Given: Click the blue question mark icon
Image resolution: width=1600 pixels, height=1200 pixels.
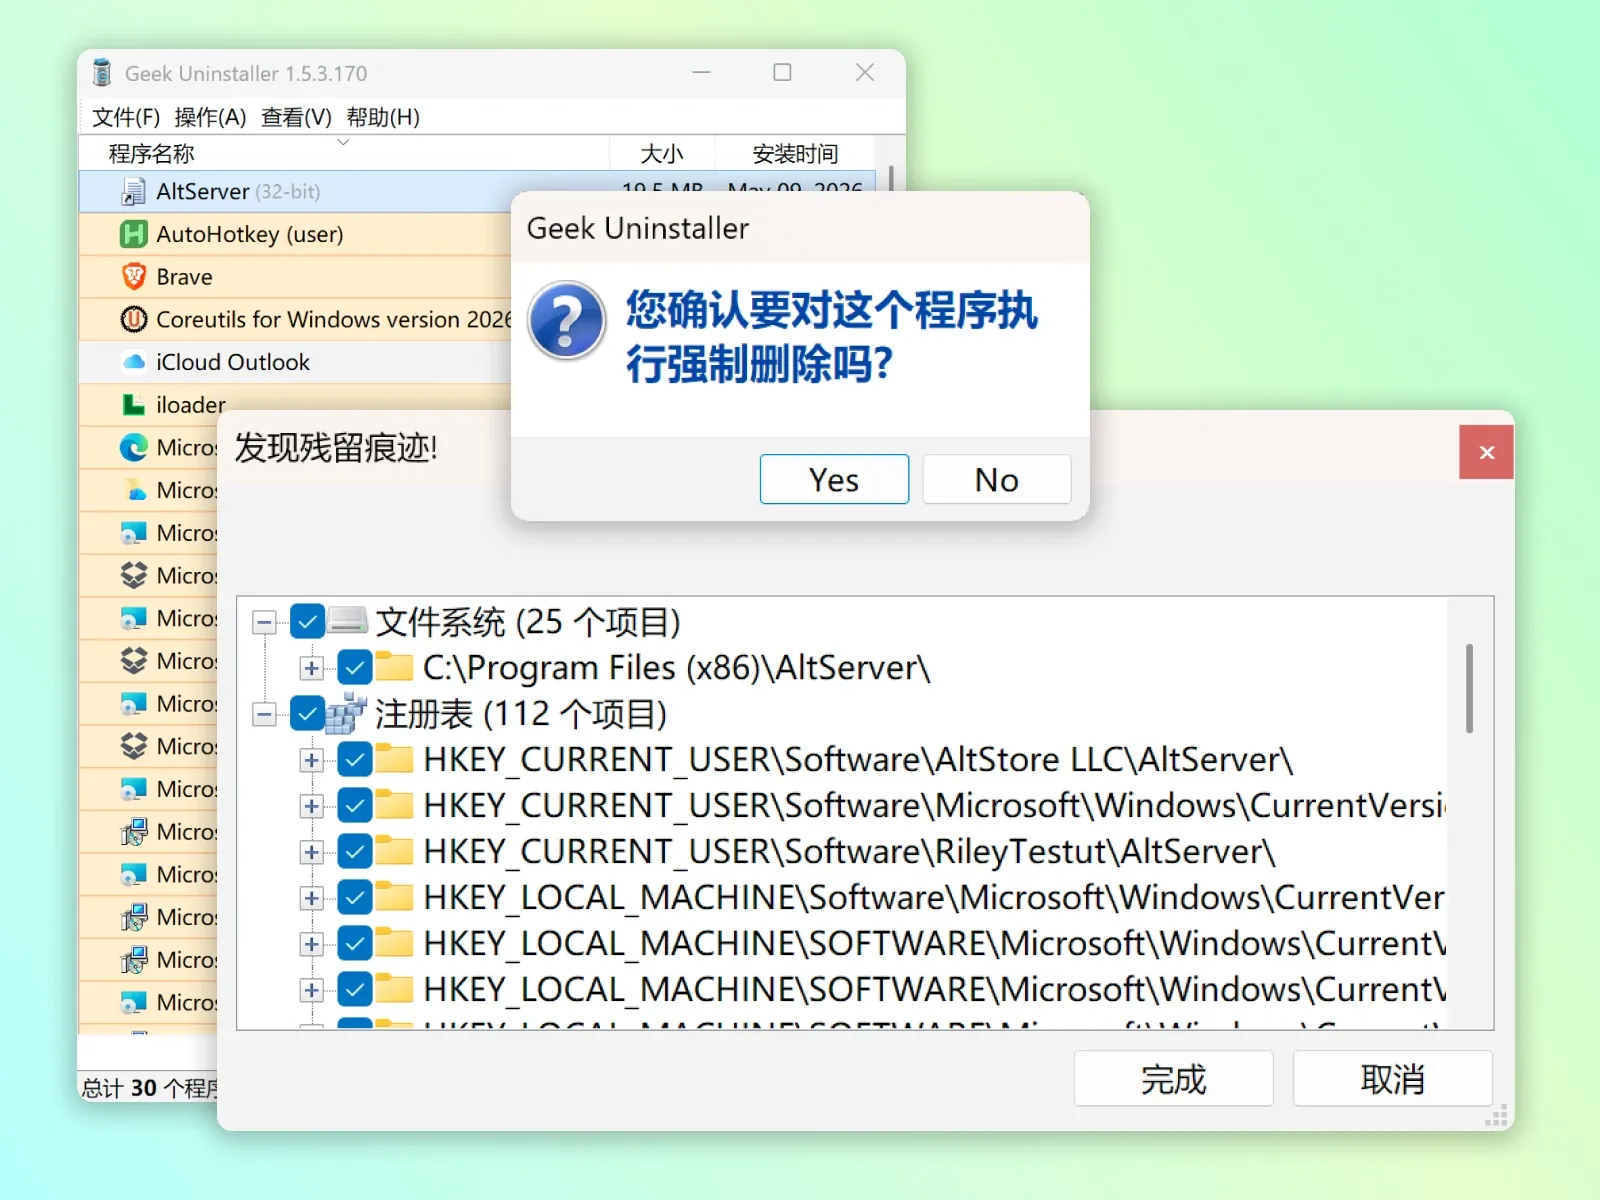Looking at the screenshot, I should tap(566, 321).
